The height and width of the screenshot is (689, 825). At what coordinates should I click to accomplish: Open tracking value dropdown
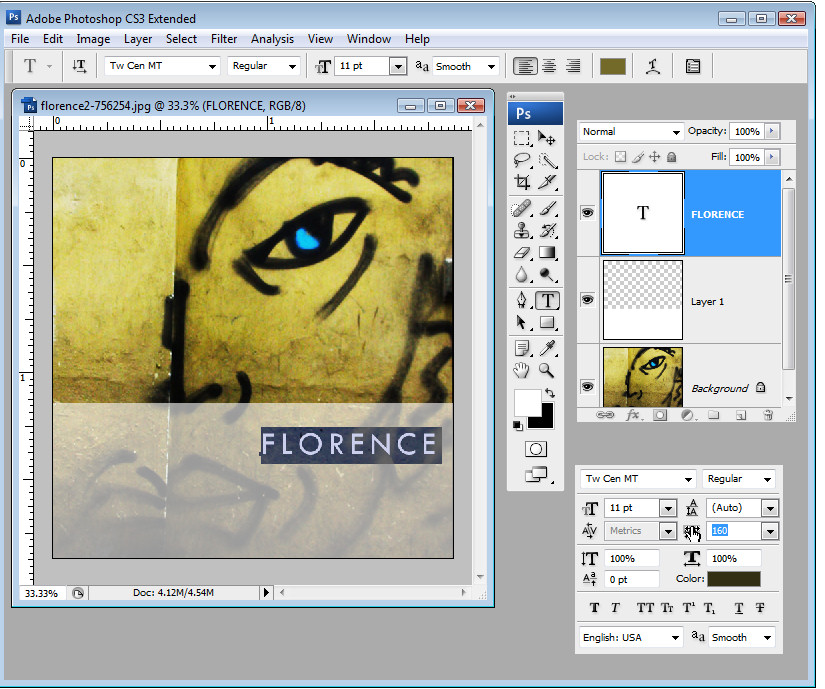[x=770, y=531]
